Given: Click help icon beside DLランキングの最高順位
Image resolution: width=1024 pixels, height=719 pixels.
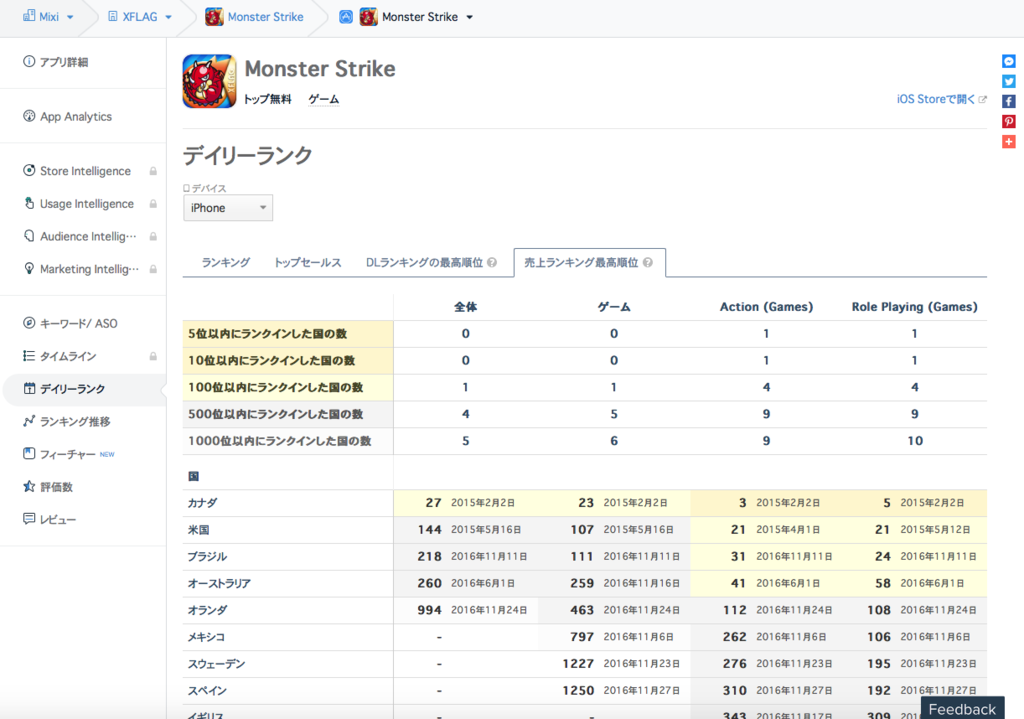Looking at the screenshot, I should coord(492,263).
